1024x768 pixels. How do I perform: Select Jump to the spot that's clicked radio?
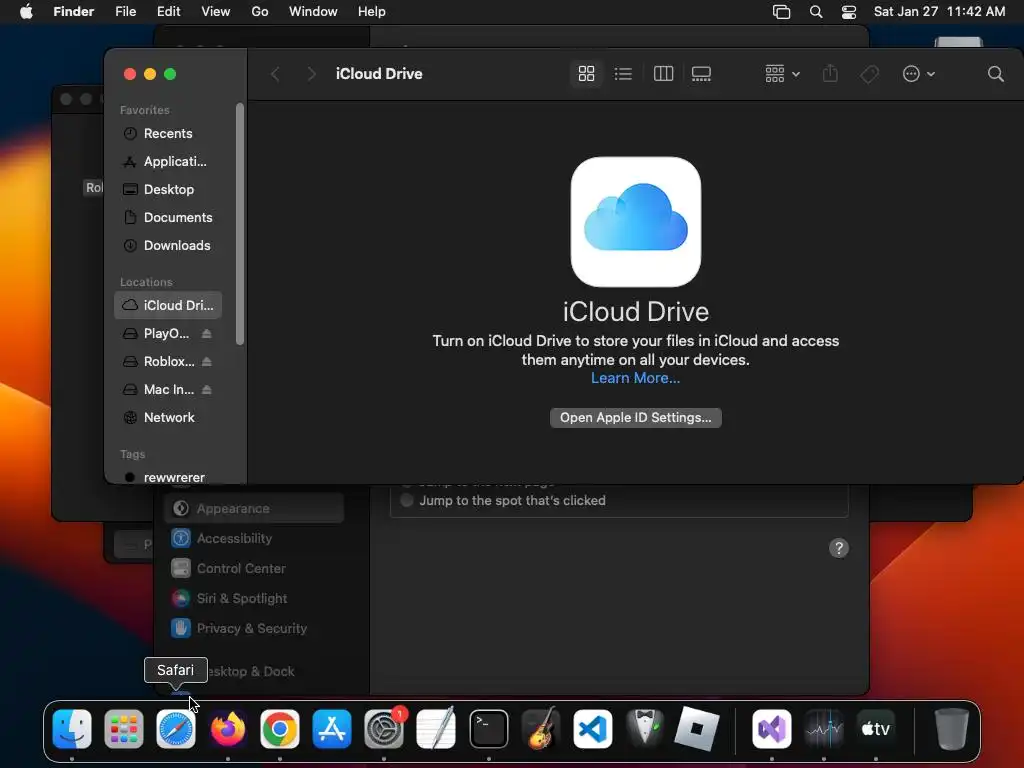[x=407, y=500]
